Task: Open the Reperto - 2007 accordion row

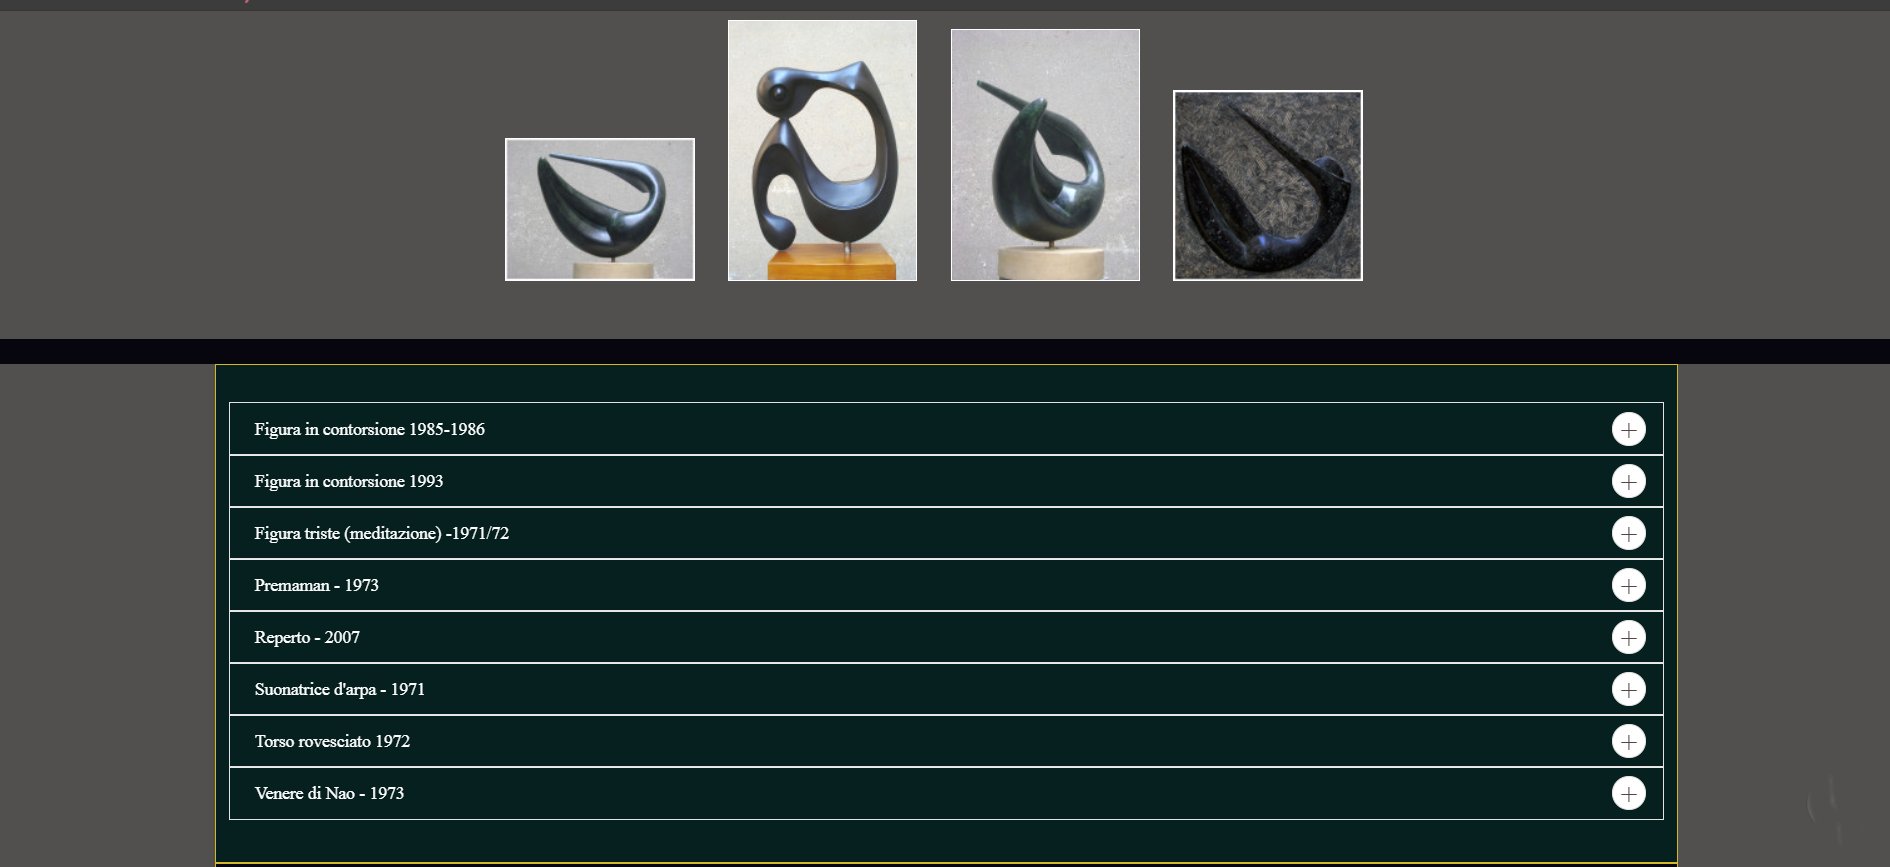Action: click(x=946, y=637)
